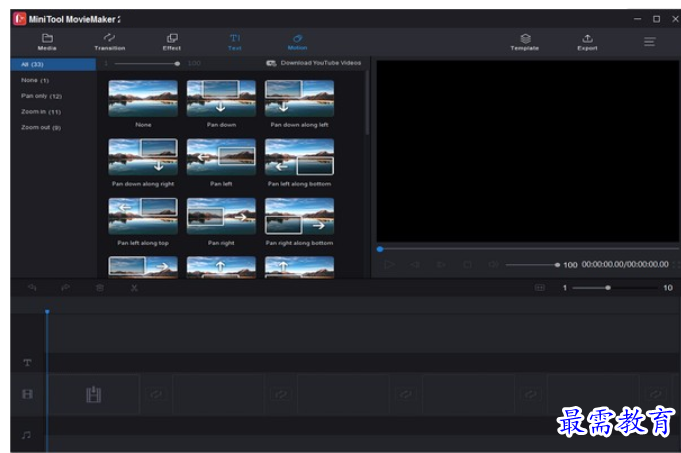Image resolution: width=681 pixels, height=453 pixels.
Task: Split clip with the scissors tool
Action: [x=134, y=288]
